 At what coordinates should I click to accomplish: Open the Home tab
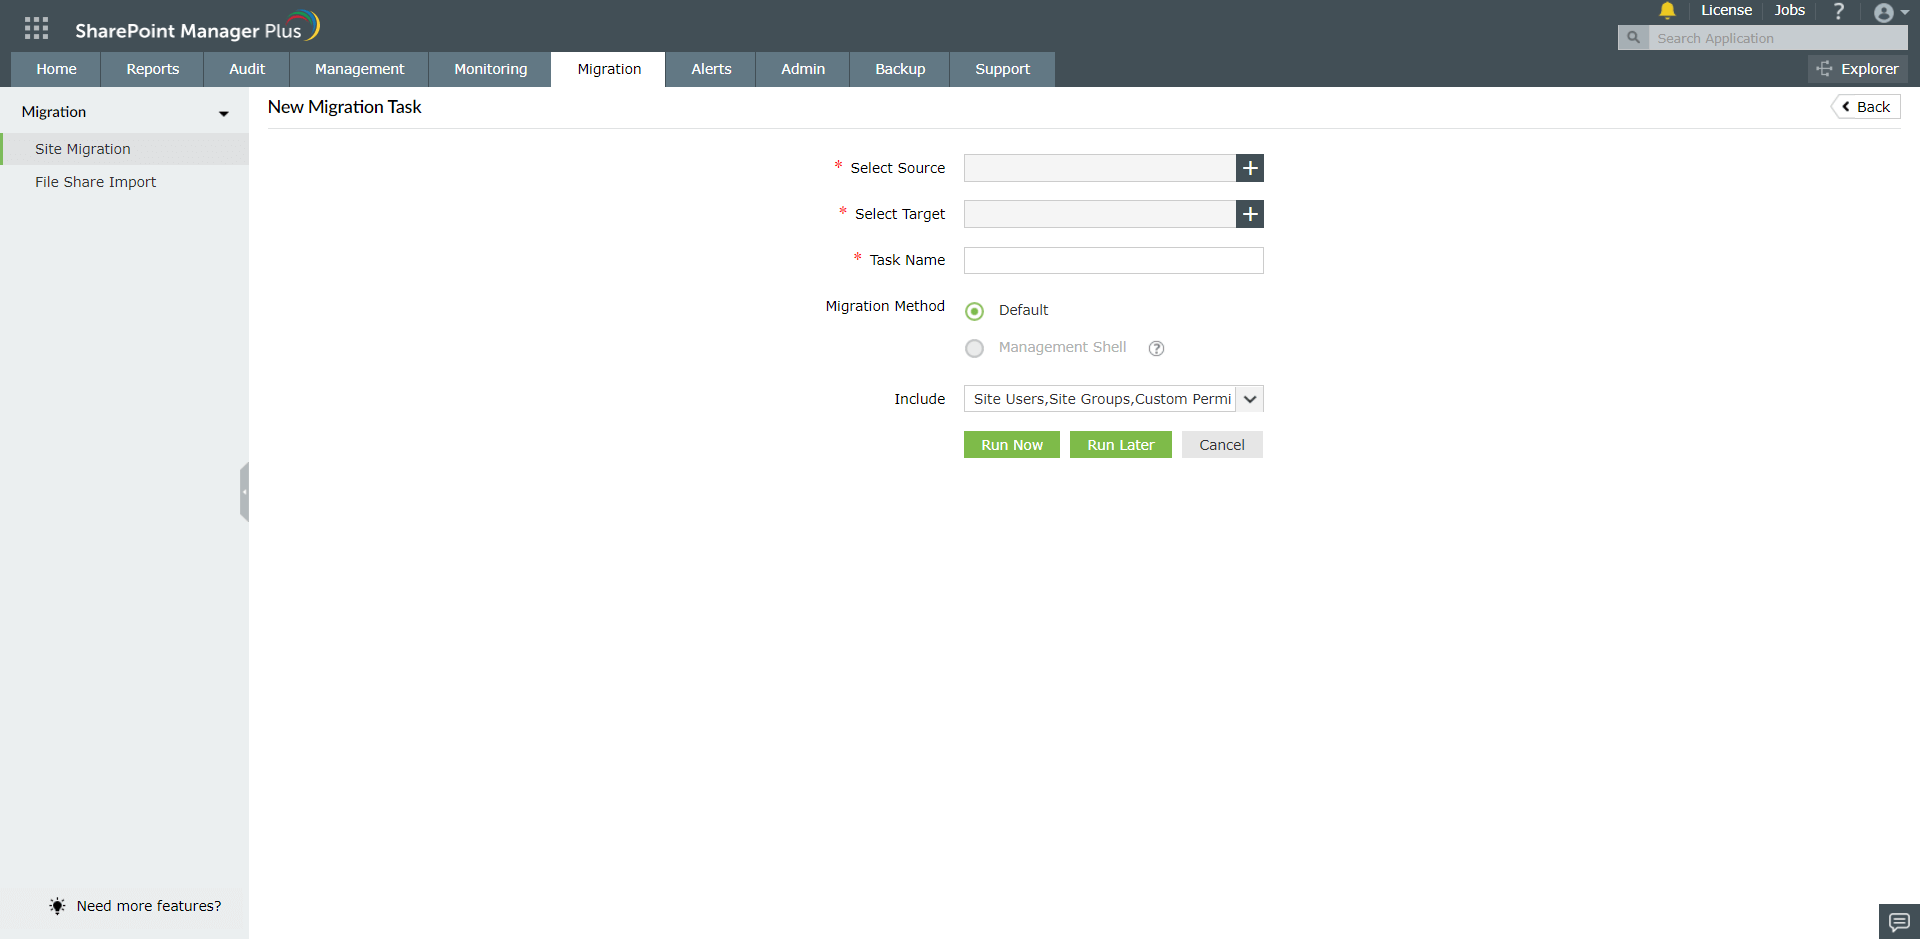56,69
